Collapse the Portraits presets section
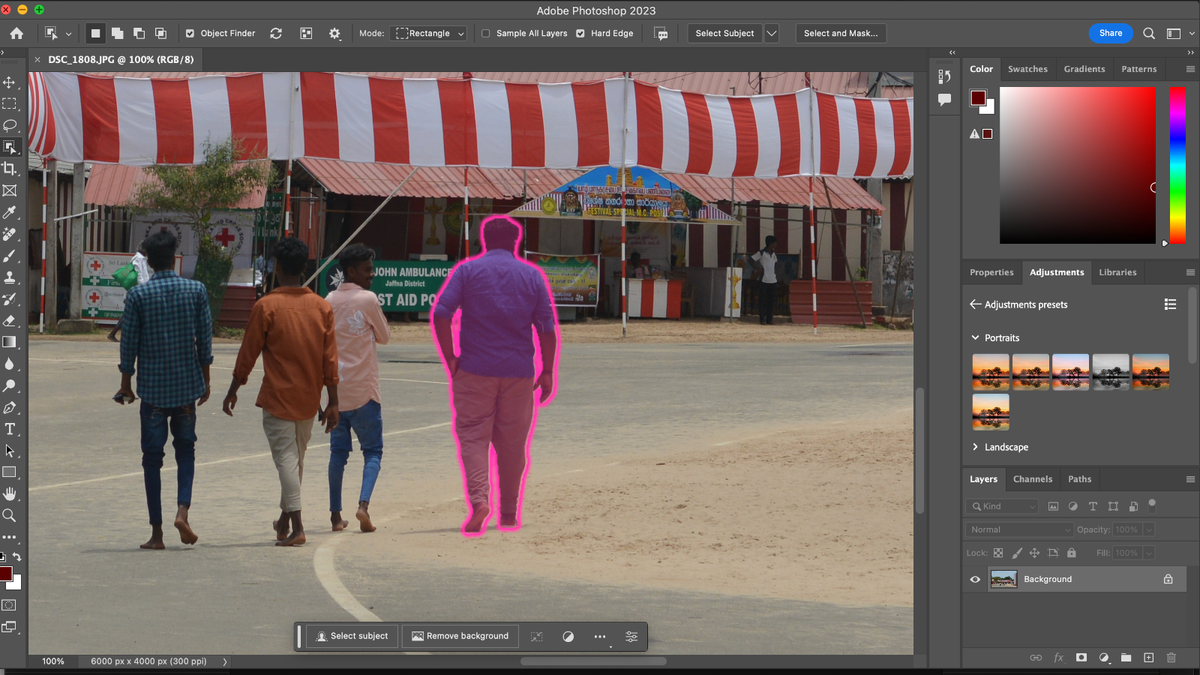Viewport: 1200px width, 675px height. [x=975, y=338]
